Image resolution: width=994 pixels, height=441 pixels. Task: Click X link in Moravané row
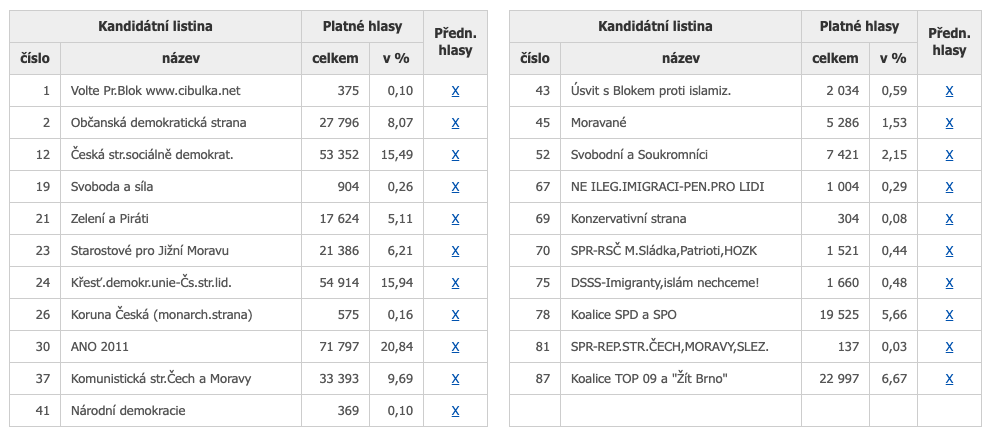949,123
